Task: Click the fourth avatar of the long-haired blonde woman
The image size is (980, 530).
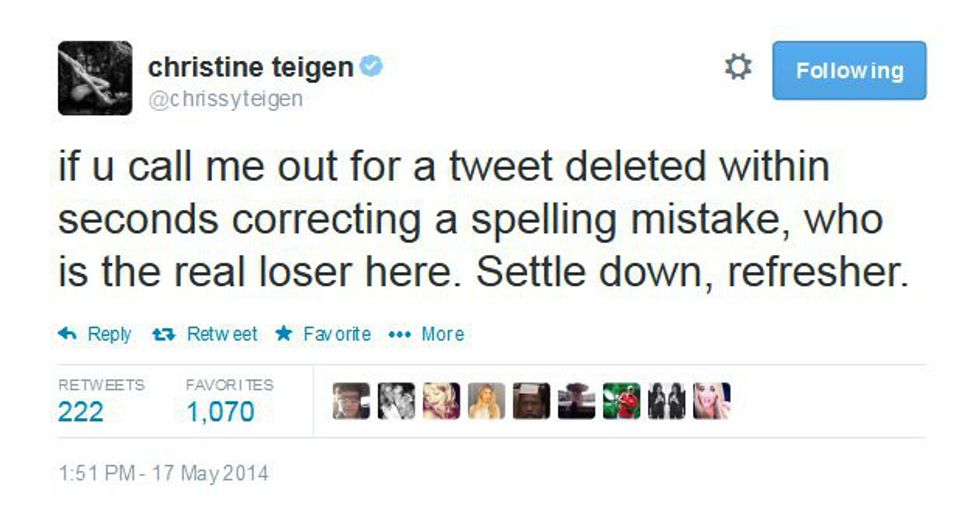Action: click(486, 401)
